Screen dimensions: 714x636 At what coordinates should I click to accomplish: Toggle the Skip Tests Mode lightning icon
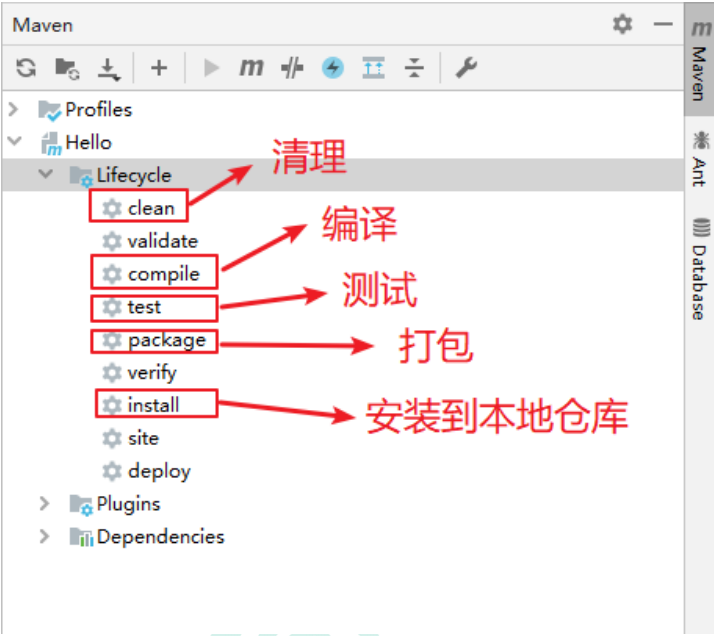(x=333, y=68)
